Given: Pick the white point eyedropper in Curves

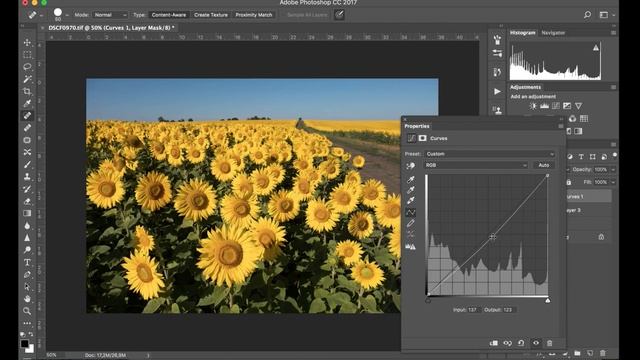Looking at the screenshot, I should pos(411,200).
